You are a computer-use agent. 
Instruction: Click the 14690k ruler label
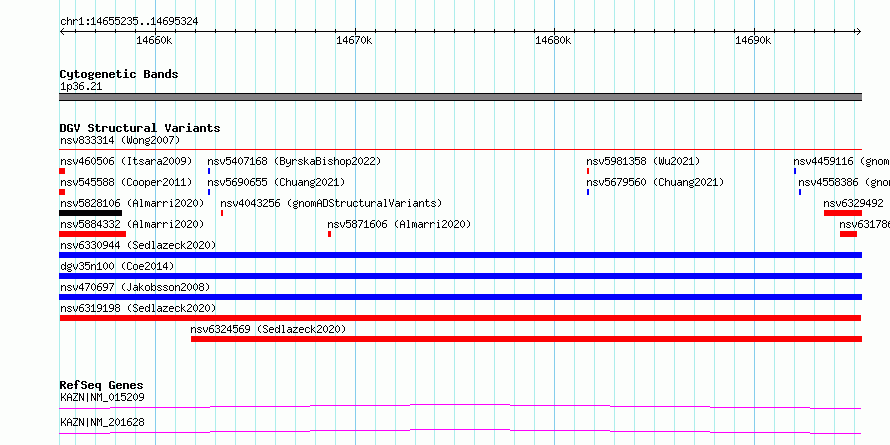(753, 40)
